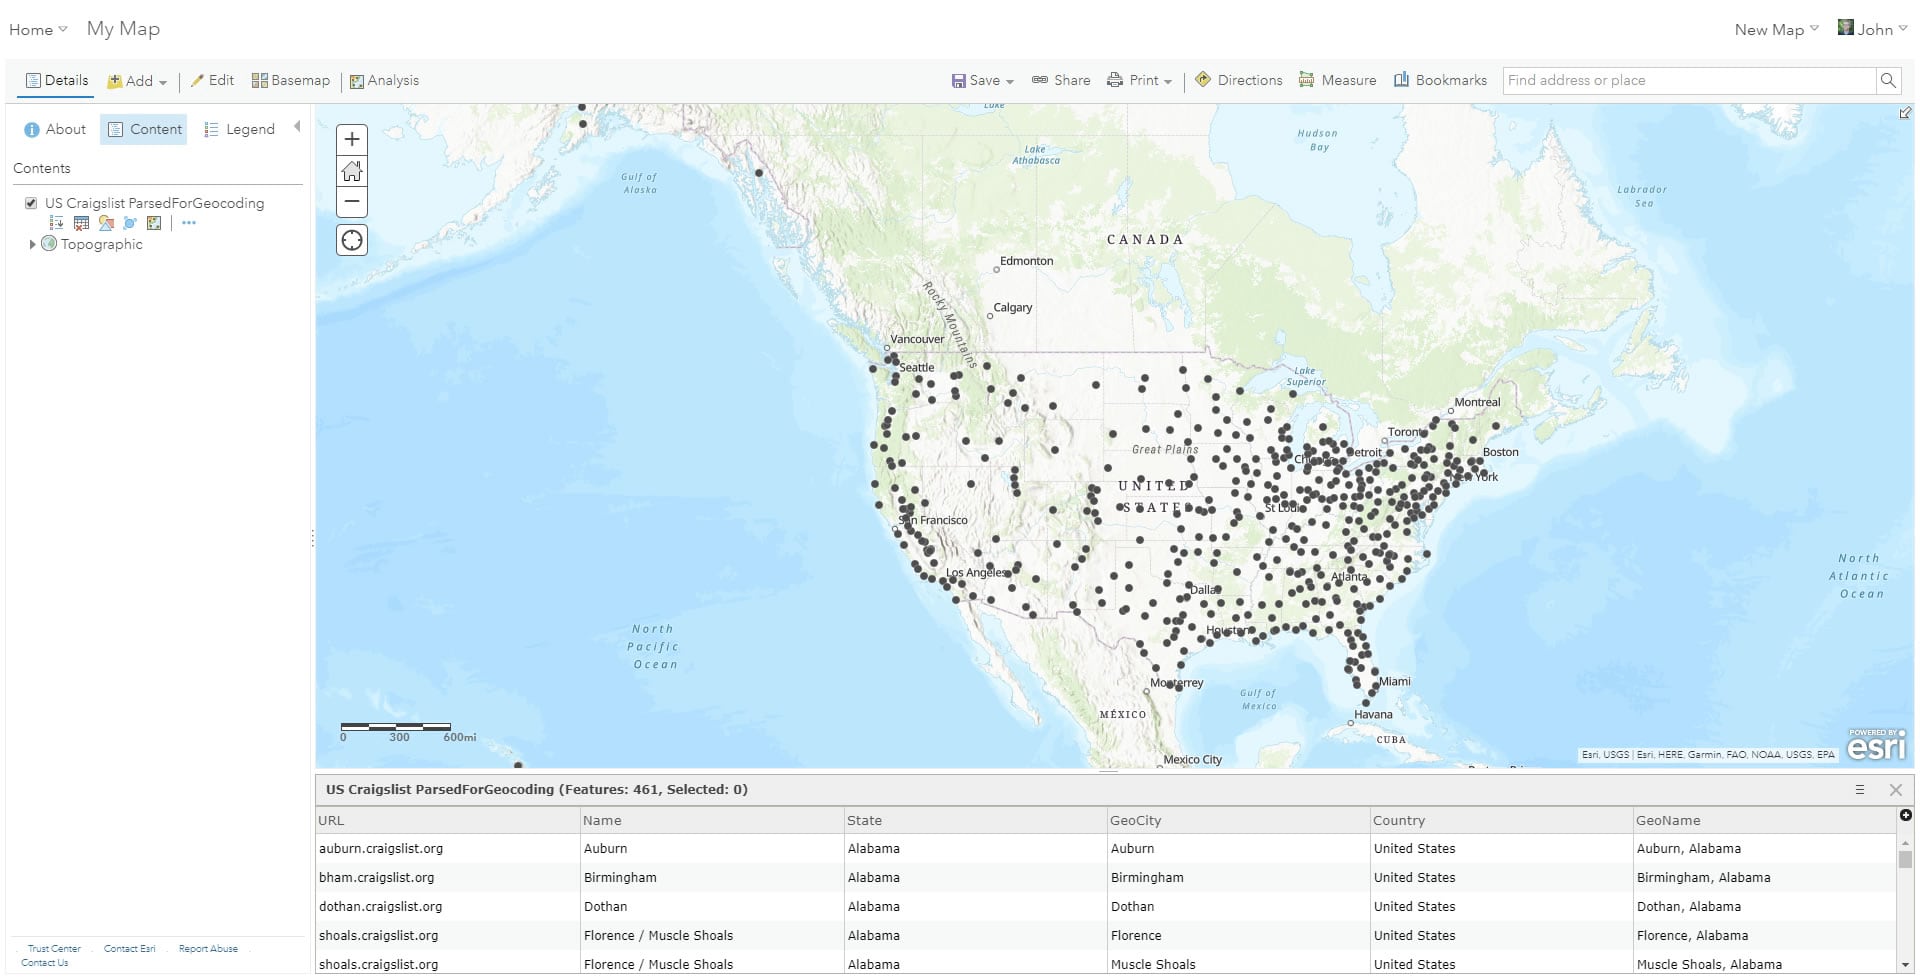1920x978 pixels.
Task: Hide the attribute table via layer table icon
Action: coord(81,223)
